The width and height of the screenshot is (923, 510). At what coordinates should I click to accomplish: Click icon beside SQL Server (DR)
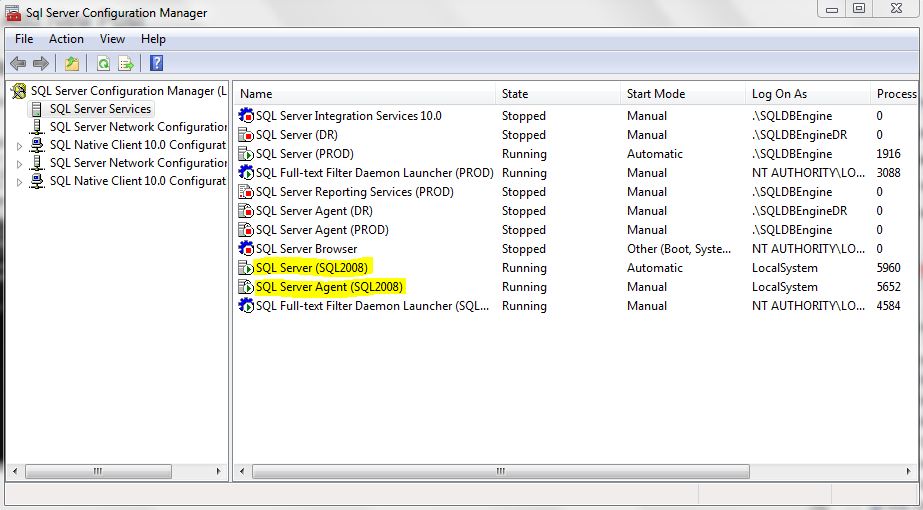click(x=246, y=135)
